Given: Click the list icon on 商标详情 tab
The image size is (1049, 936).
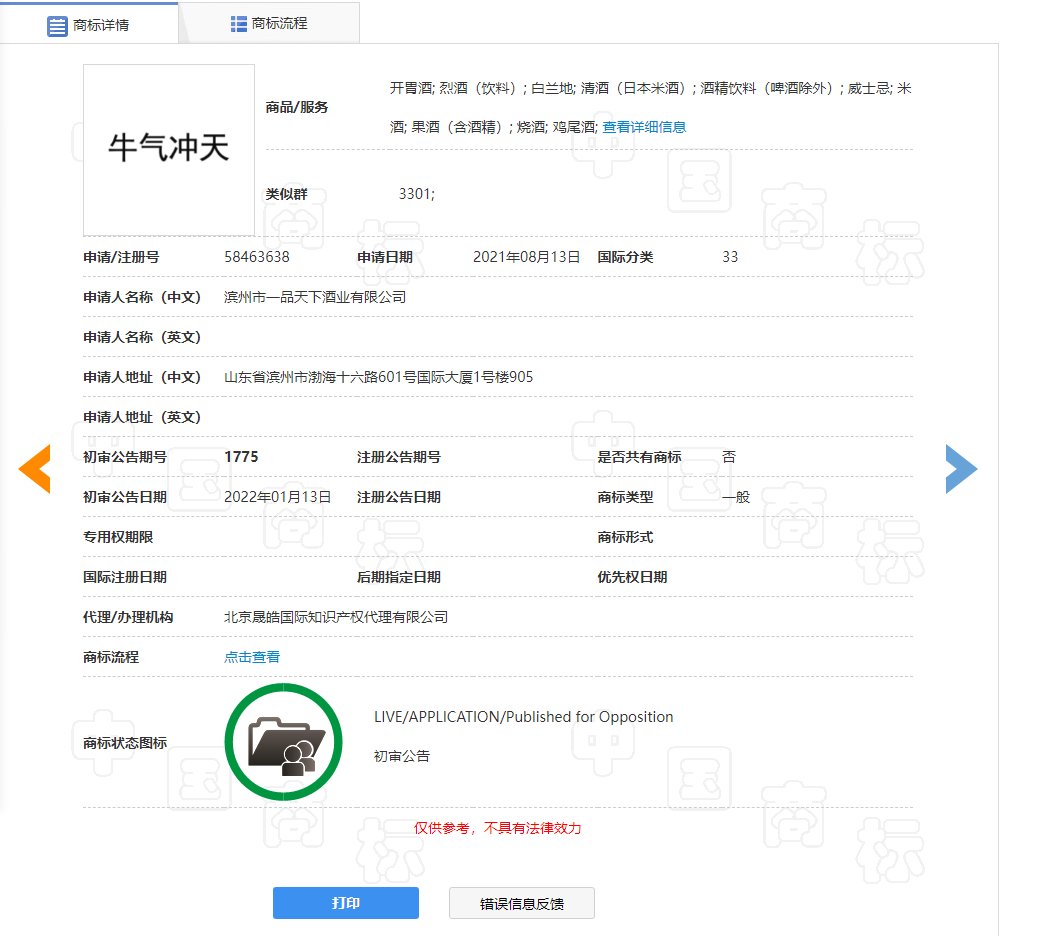Looking at the screenshot, I should [x=58, y=25].
